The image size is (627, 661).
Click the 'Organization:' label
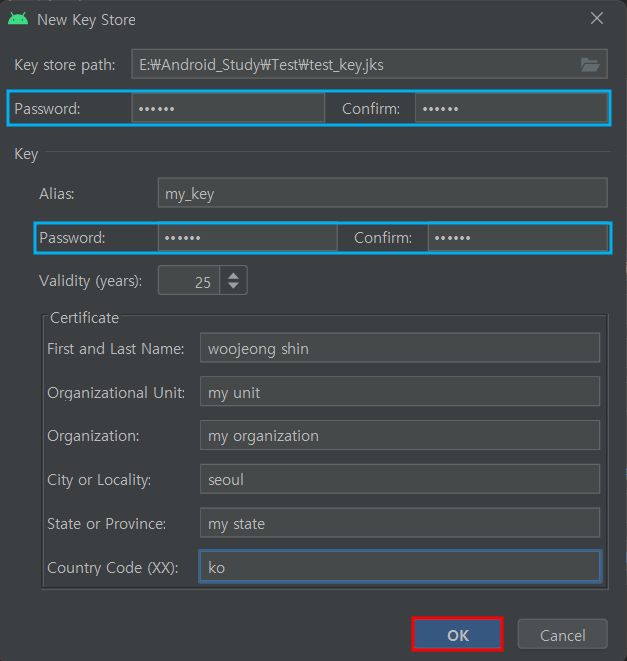(x=93, y=436)
